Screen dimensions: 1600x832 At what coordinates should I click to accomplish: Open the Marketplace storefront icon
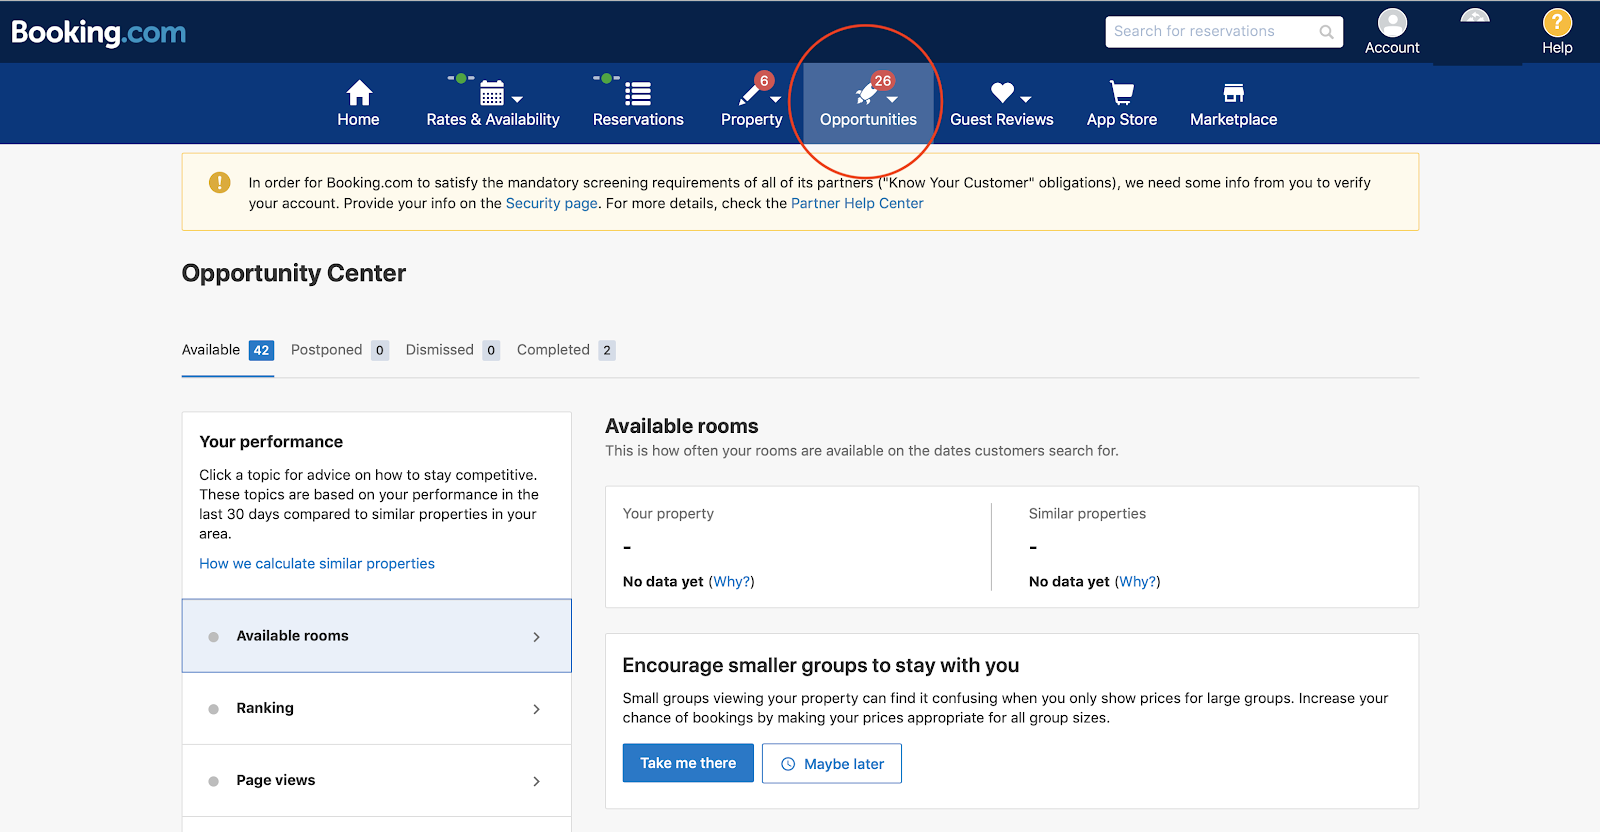(1234, 93)
